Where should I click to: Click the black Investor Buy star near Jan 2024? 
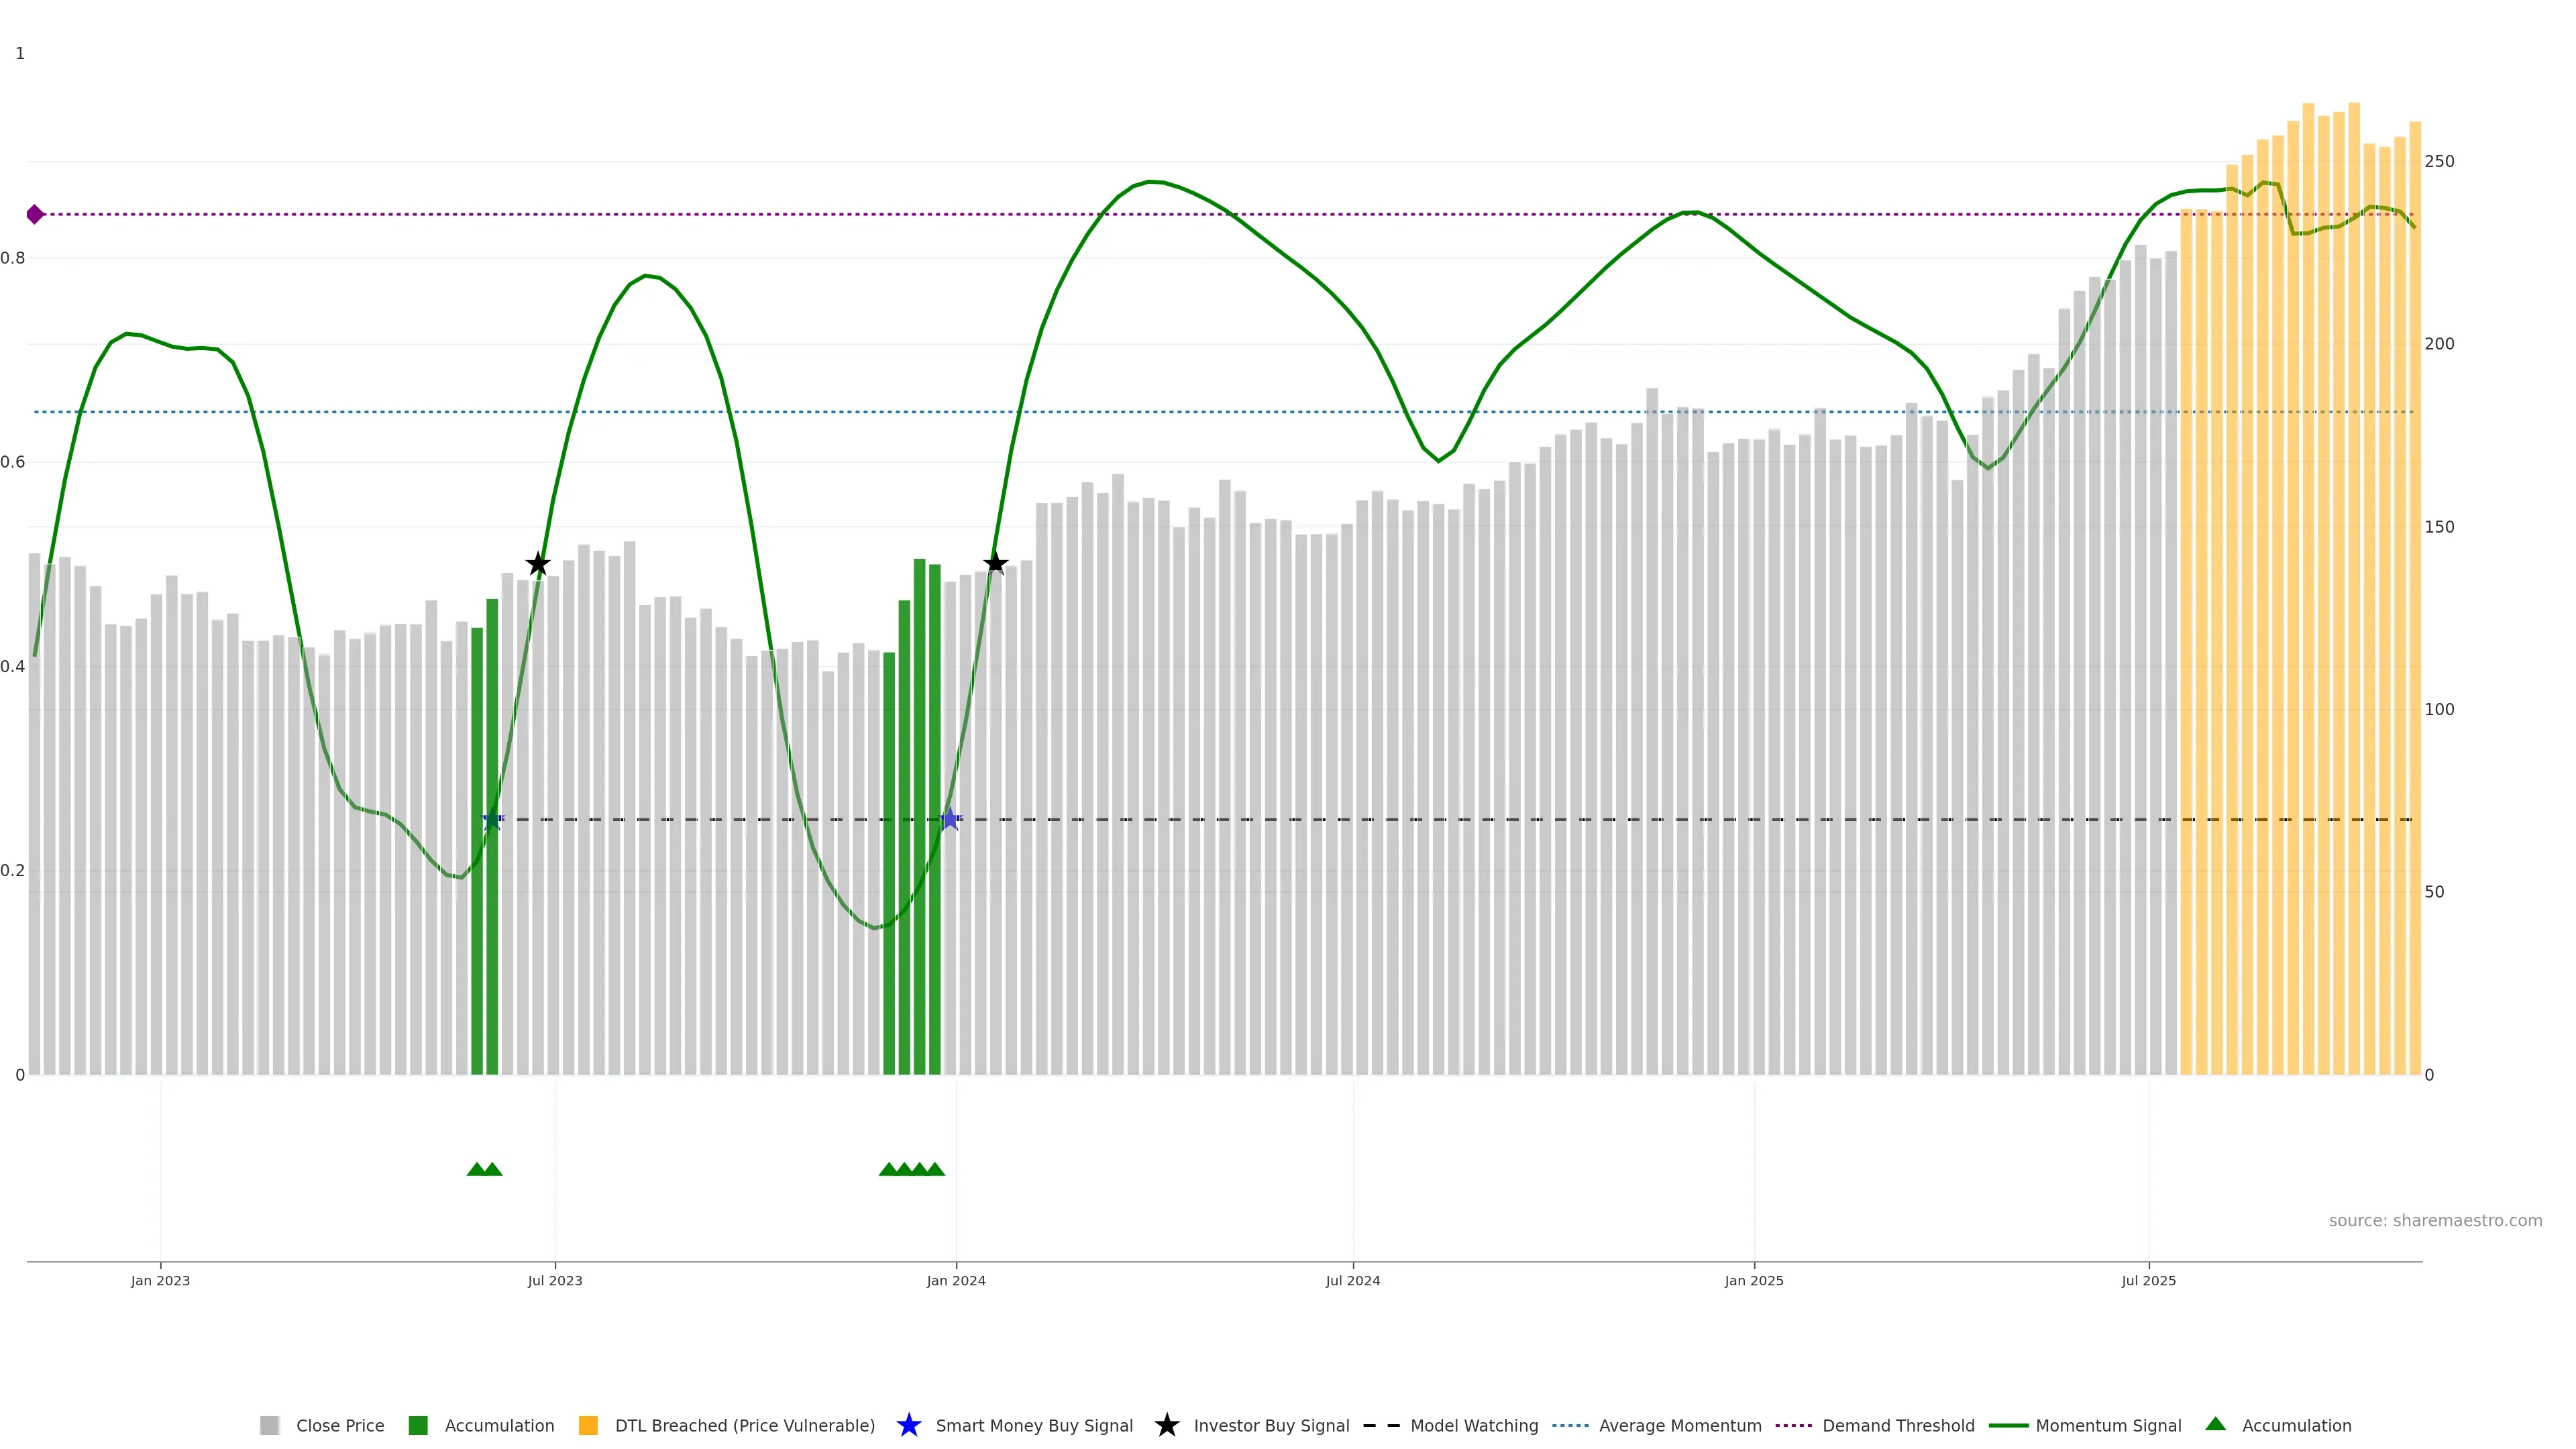[995, 563]
